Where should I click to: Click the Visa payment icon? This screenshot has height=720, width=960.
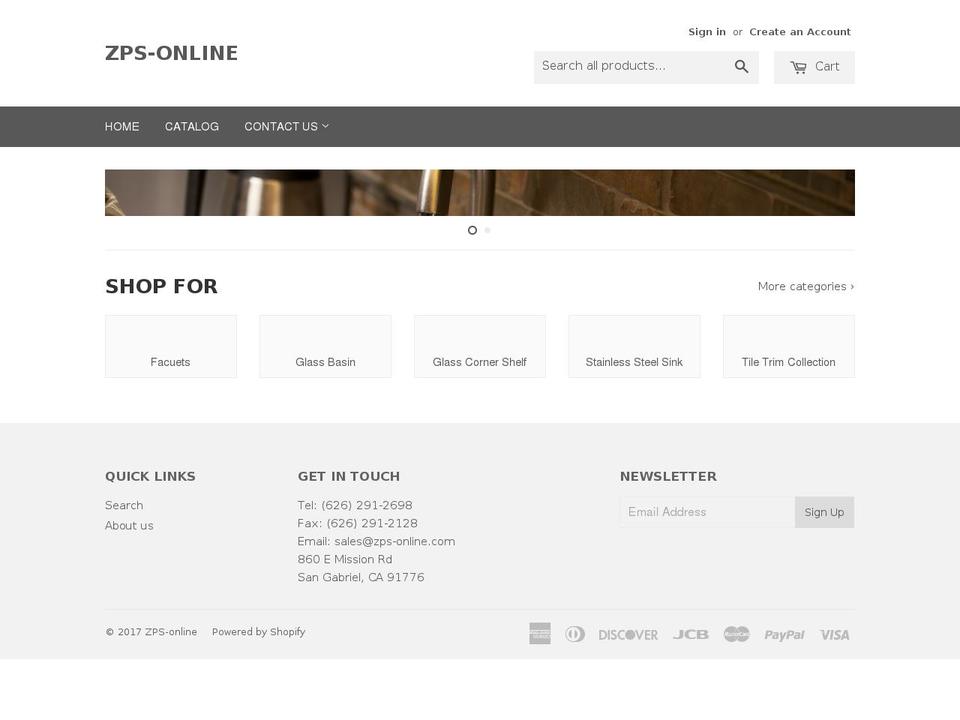(x=834, y=633)
